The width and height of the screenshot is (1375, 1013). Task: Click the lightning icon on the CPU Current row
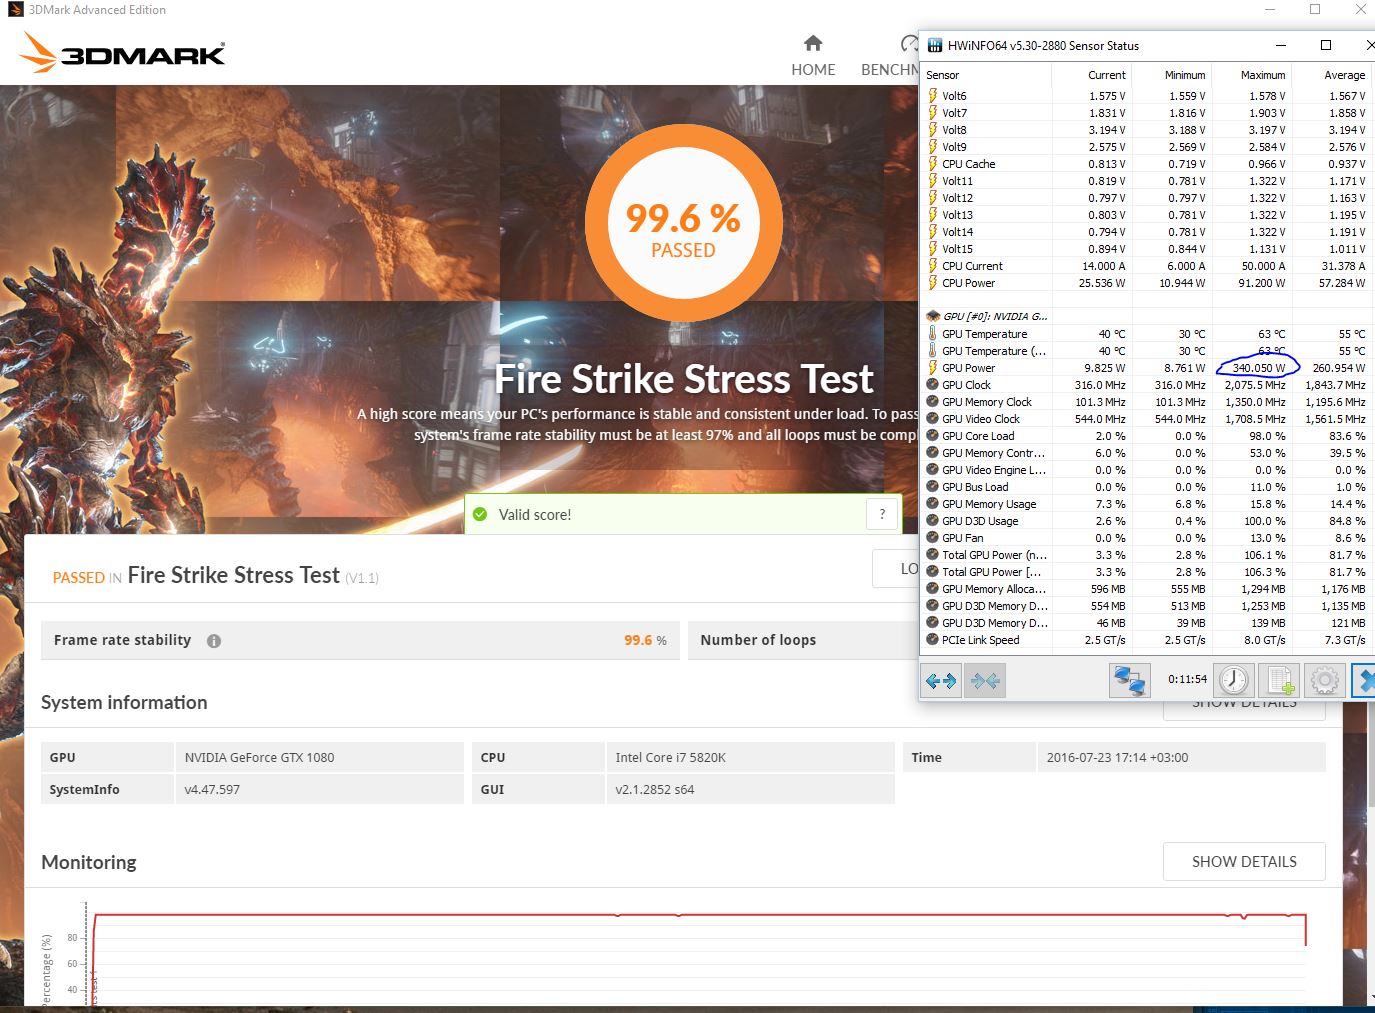click(x=933, y=266)
